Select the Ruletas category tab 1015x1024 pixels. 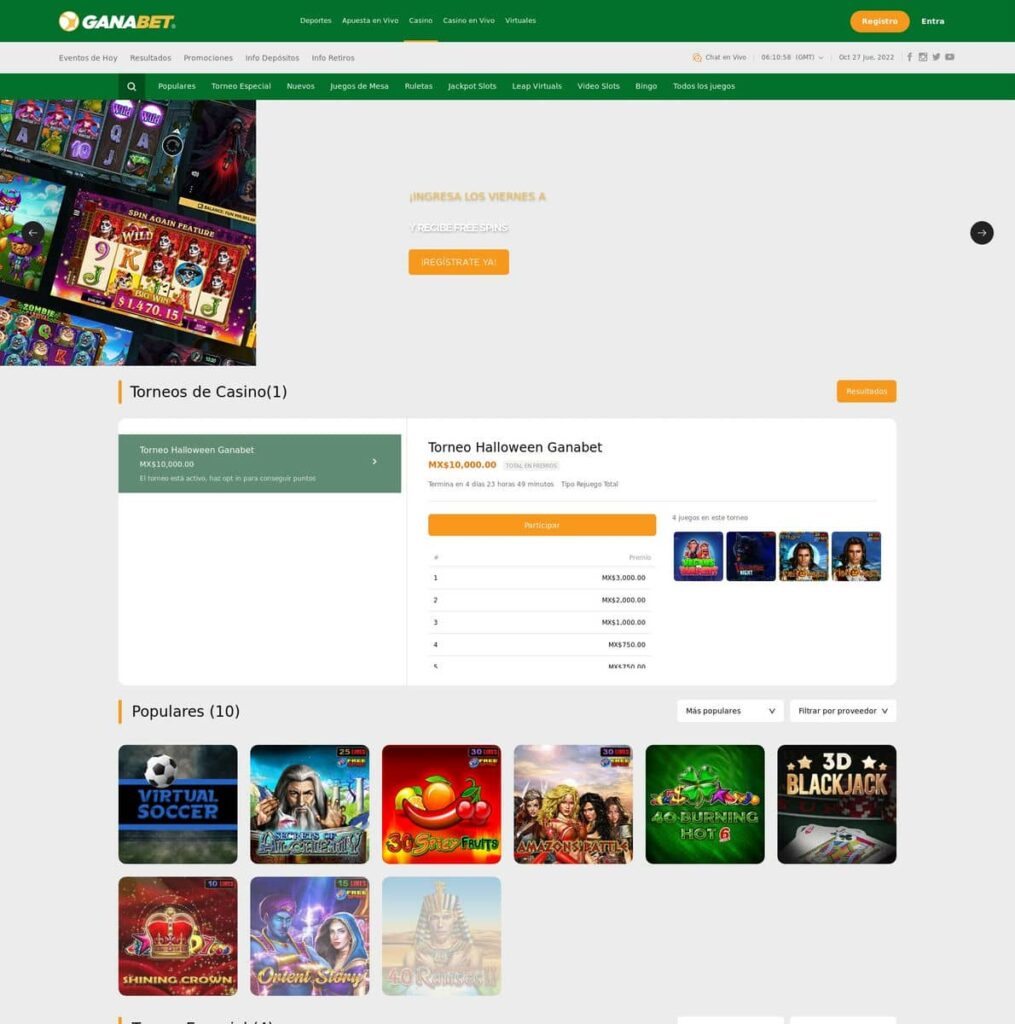(x=418, y=86)
